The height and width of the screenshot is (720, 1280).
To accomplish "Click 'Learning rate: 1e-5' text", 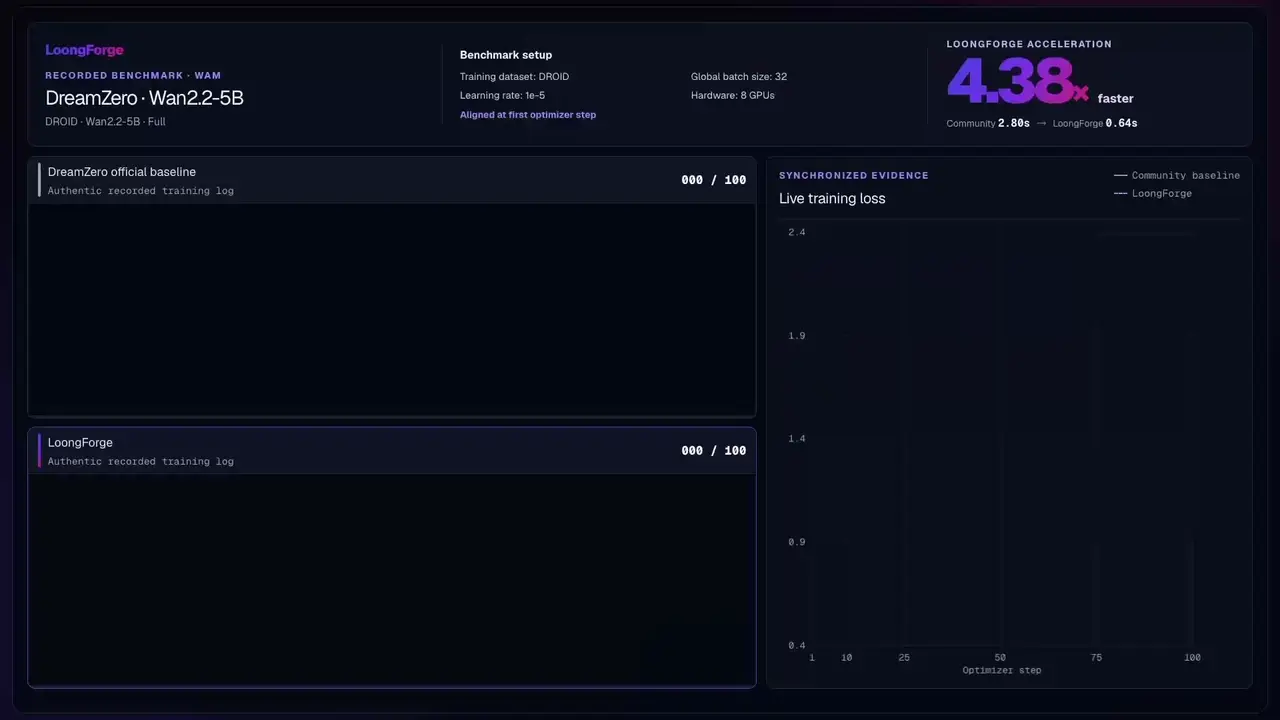I will click(x=502, y=96).
